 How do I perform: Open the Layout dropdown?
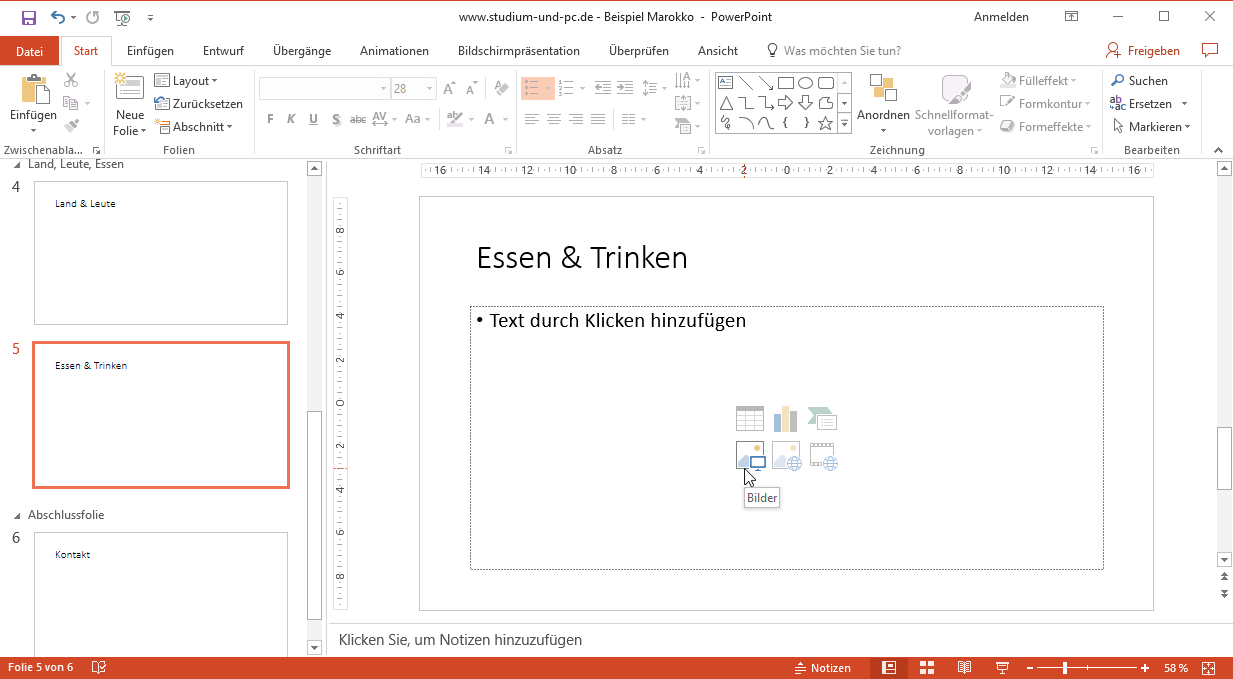[x=186, y=81]
